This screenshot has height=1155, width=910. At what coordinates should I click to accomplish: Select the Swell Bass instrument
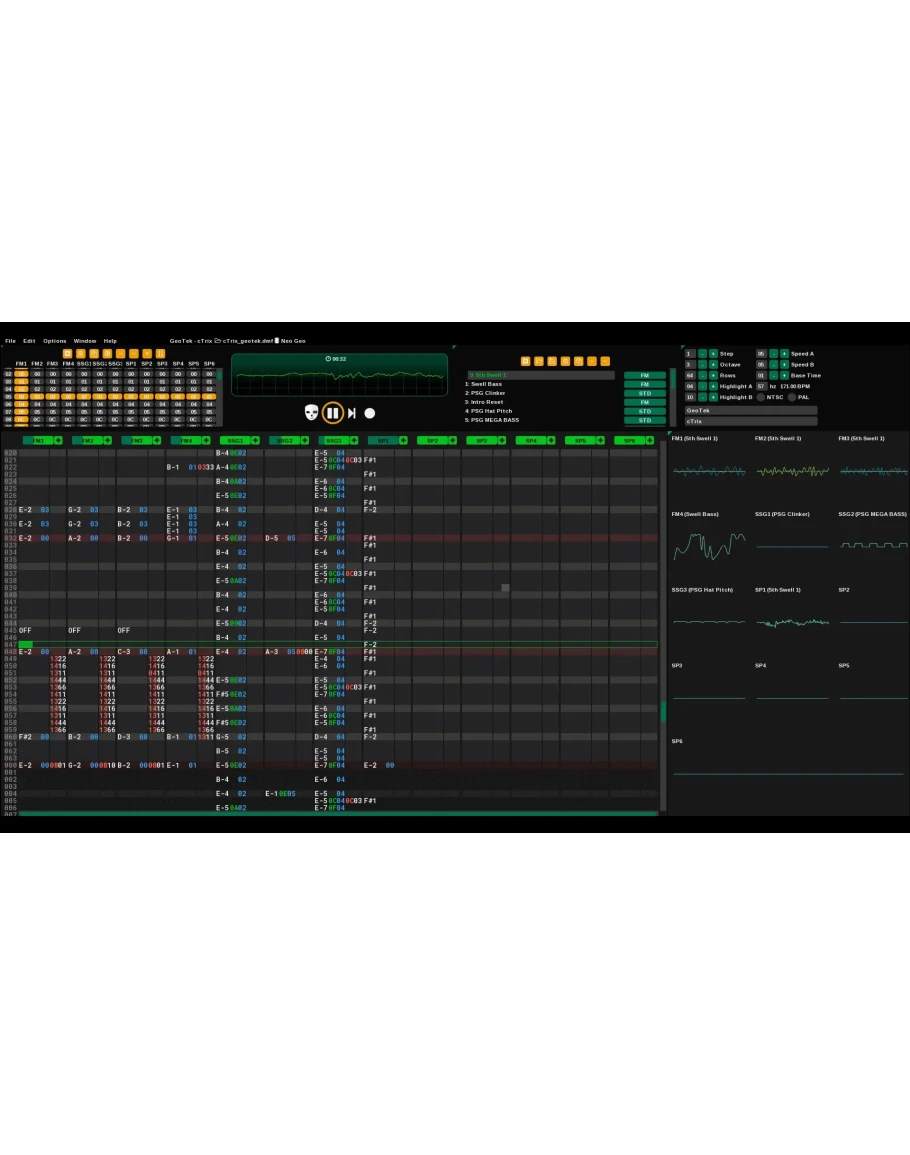pyautogui.click(x=487, y=384)
